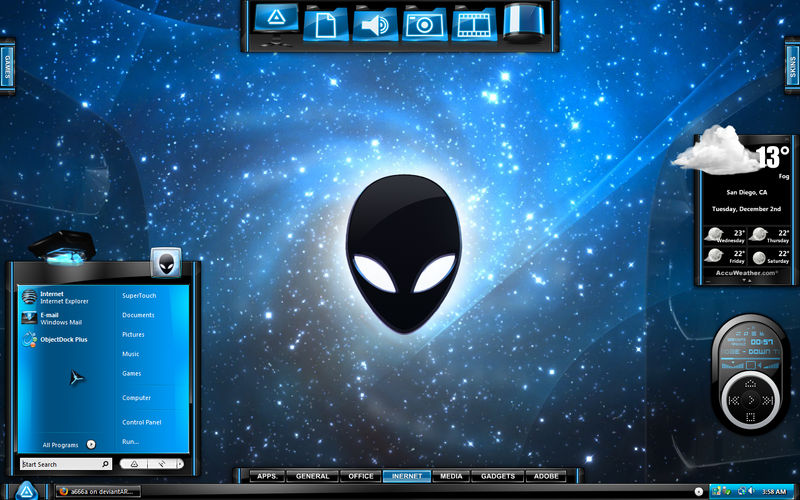Expand shutdown options arrow in Start menu
This screenshot has height=500, width=800.
tap(180, 464)
